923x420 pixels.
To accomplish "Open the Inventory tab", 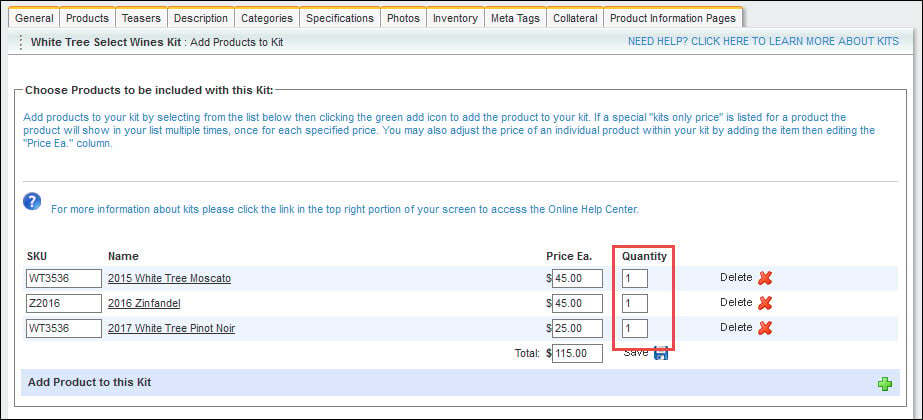I will [x=455, y=18].
